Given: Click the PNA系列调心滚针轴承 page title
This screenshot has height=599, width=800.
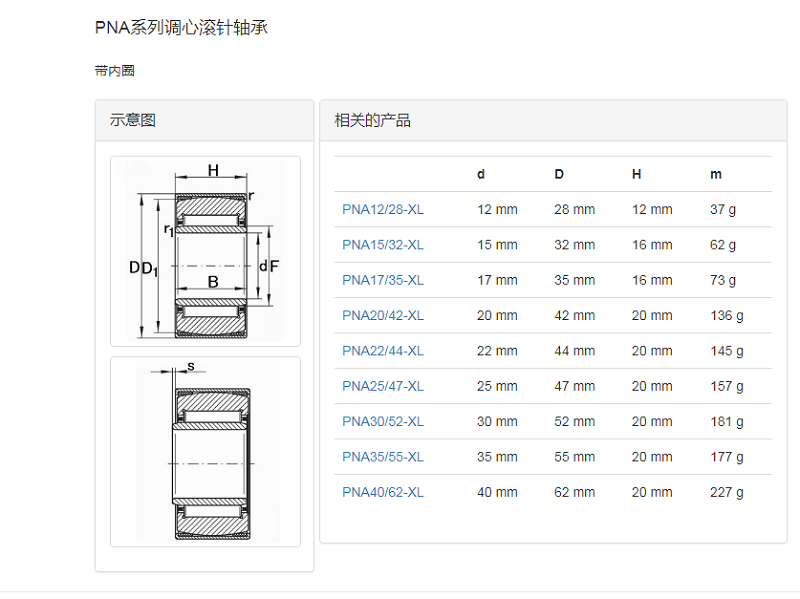Looking at the screenshot, I should (181, 28).
